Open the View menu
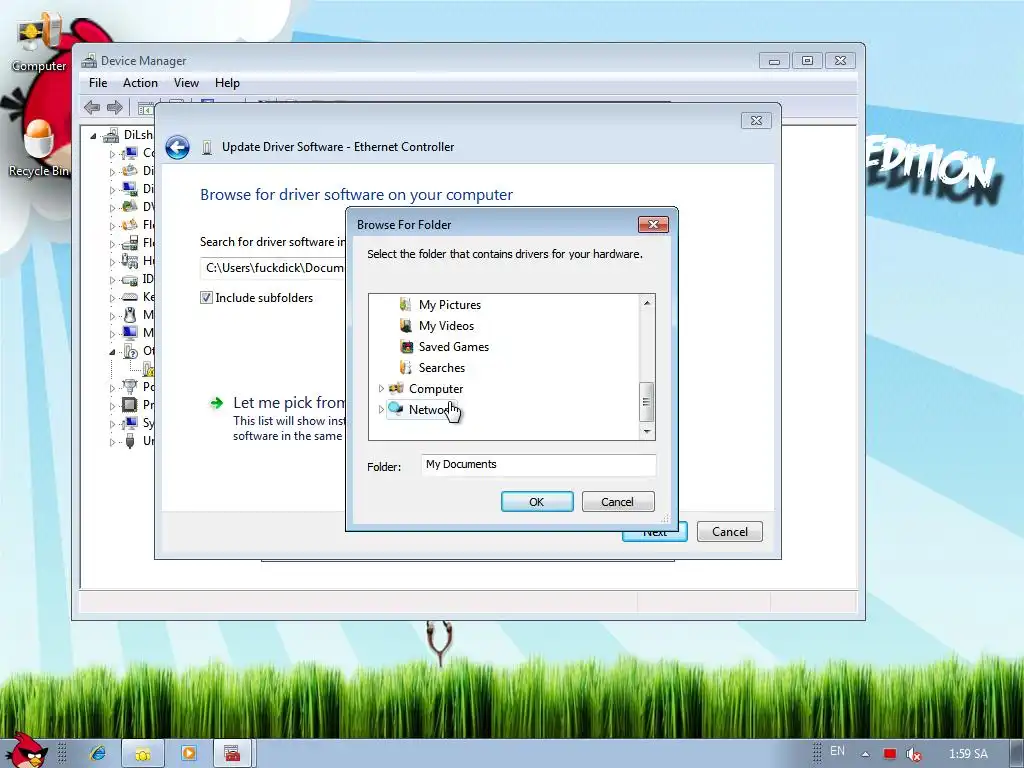Viewport: 1024px width, 768px height. click(186, 83)
